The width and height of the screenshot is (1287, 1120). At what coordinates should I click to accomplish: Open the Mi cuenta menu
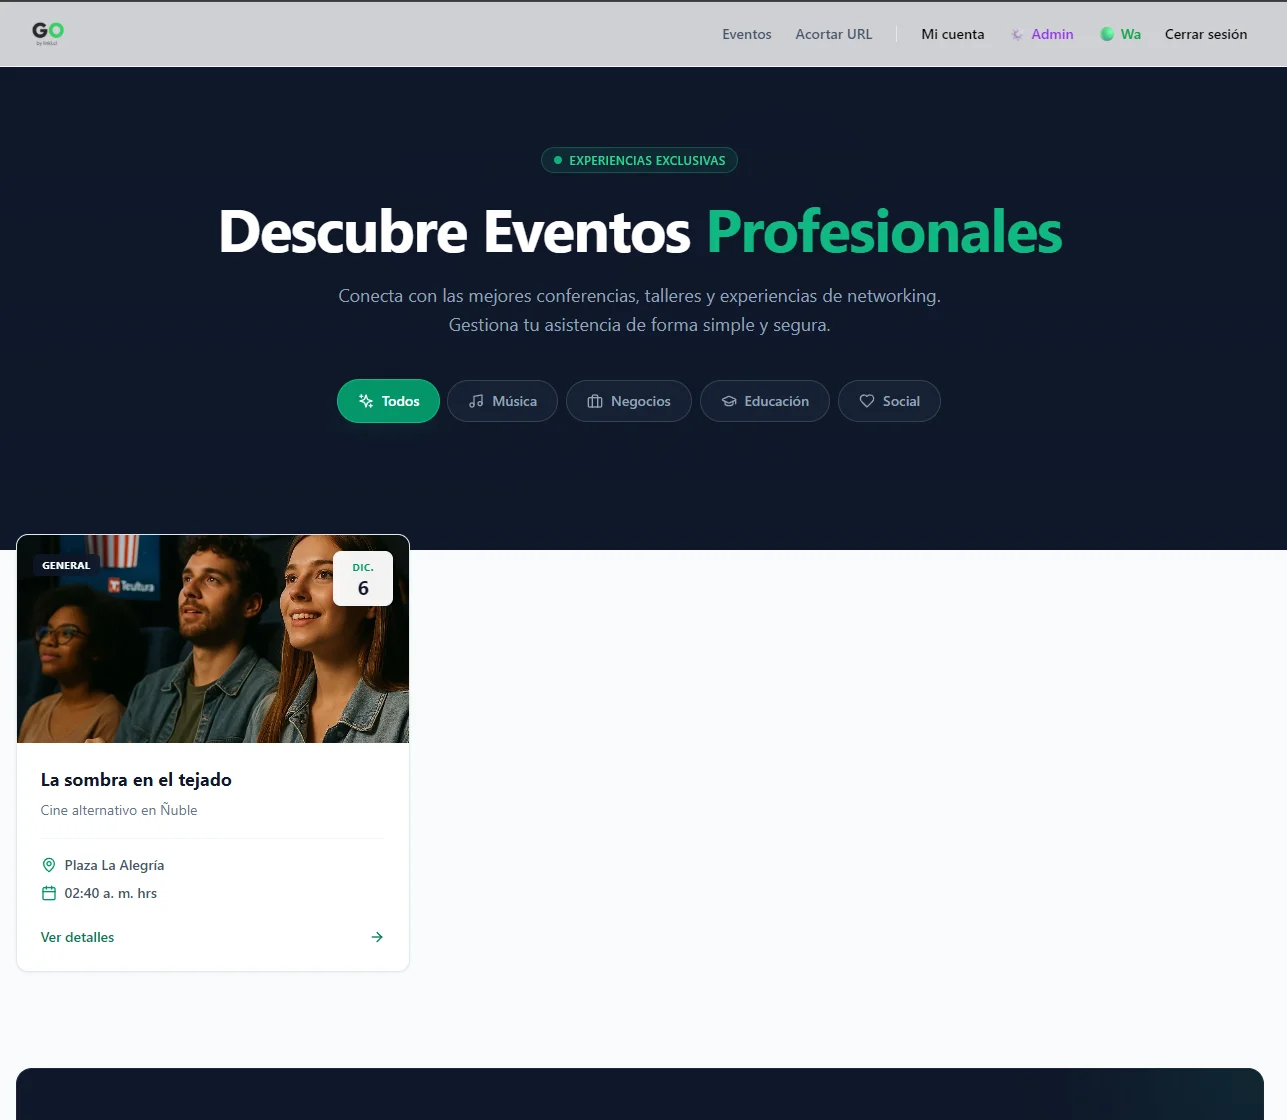point(952,34)
